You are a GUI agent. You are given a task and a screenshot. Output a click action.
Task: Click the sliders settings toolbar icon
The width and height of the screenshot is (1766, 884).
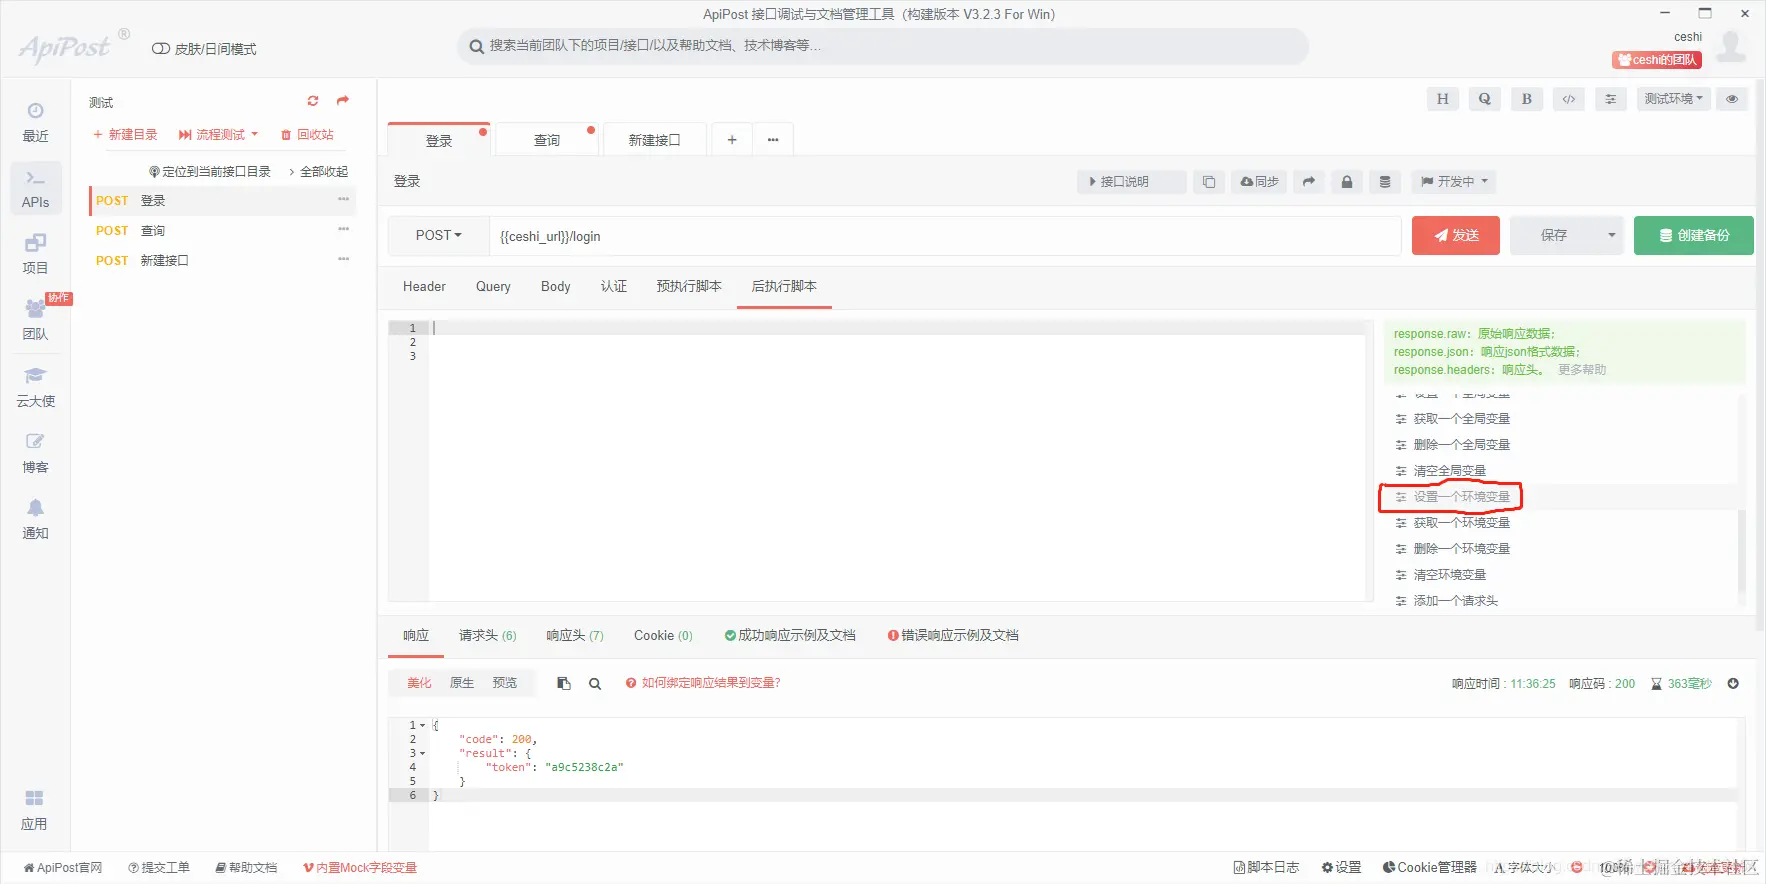1610,99
